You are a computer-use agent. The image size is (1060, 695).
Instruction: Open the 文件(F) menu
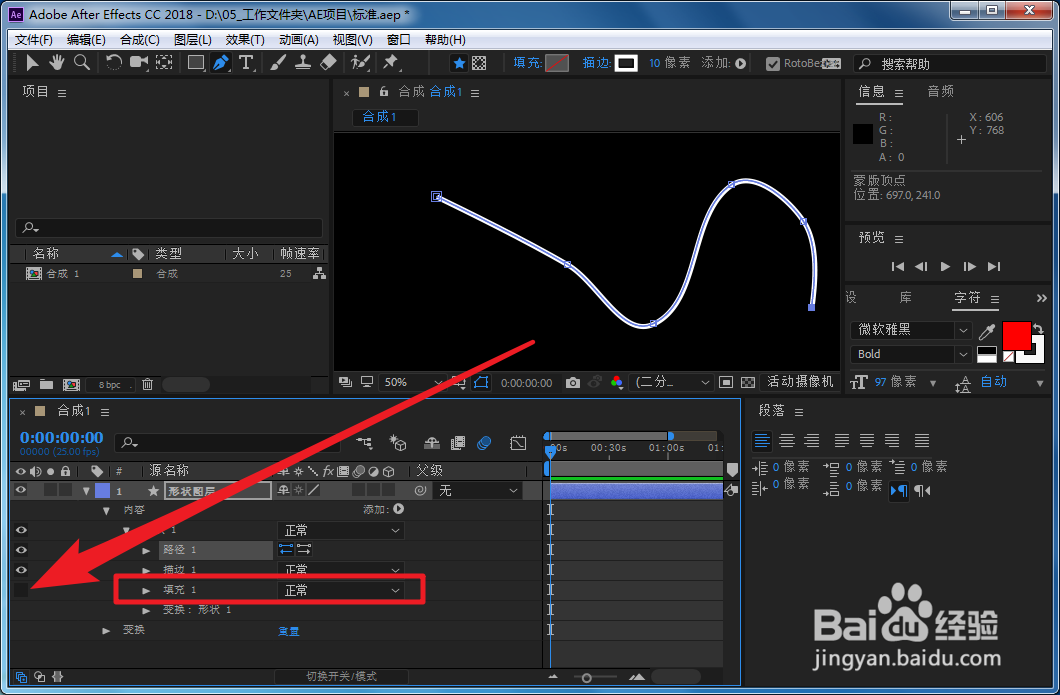33,40
